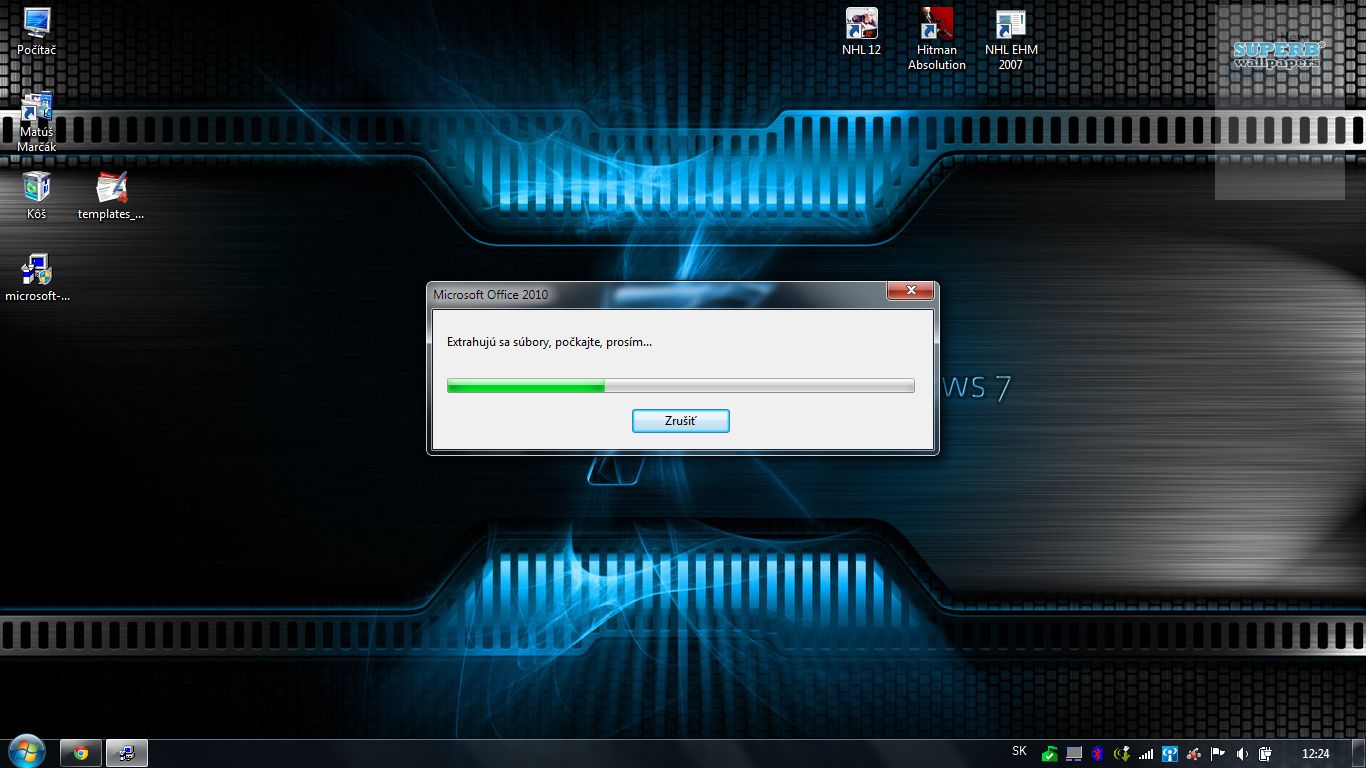
Task: Close the Microsoft Office 2010 dialog
Action: point(911,290)
